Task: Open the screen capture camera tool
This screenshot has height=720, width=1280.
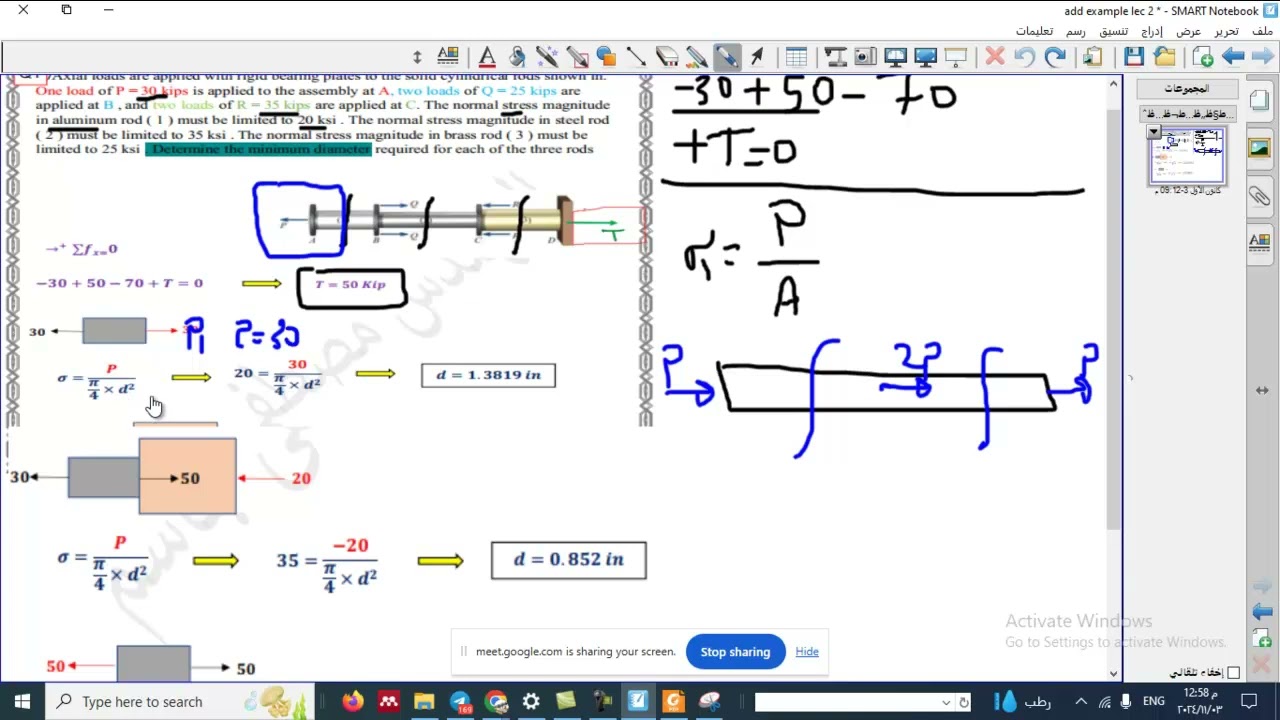Action: (865, 57)
